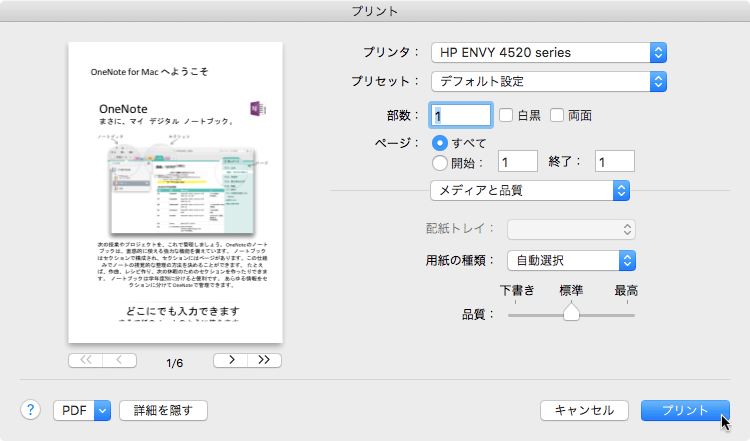The image size is (750, 441).
Task: Click the 開始 page number field
Action: coord(518,161)
